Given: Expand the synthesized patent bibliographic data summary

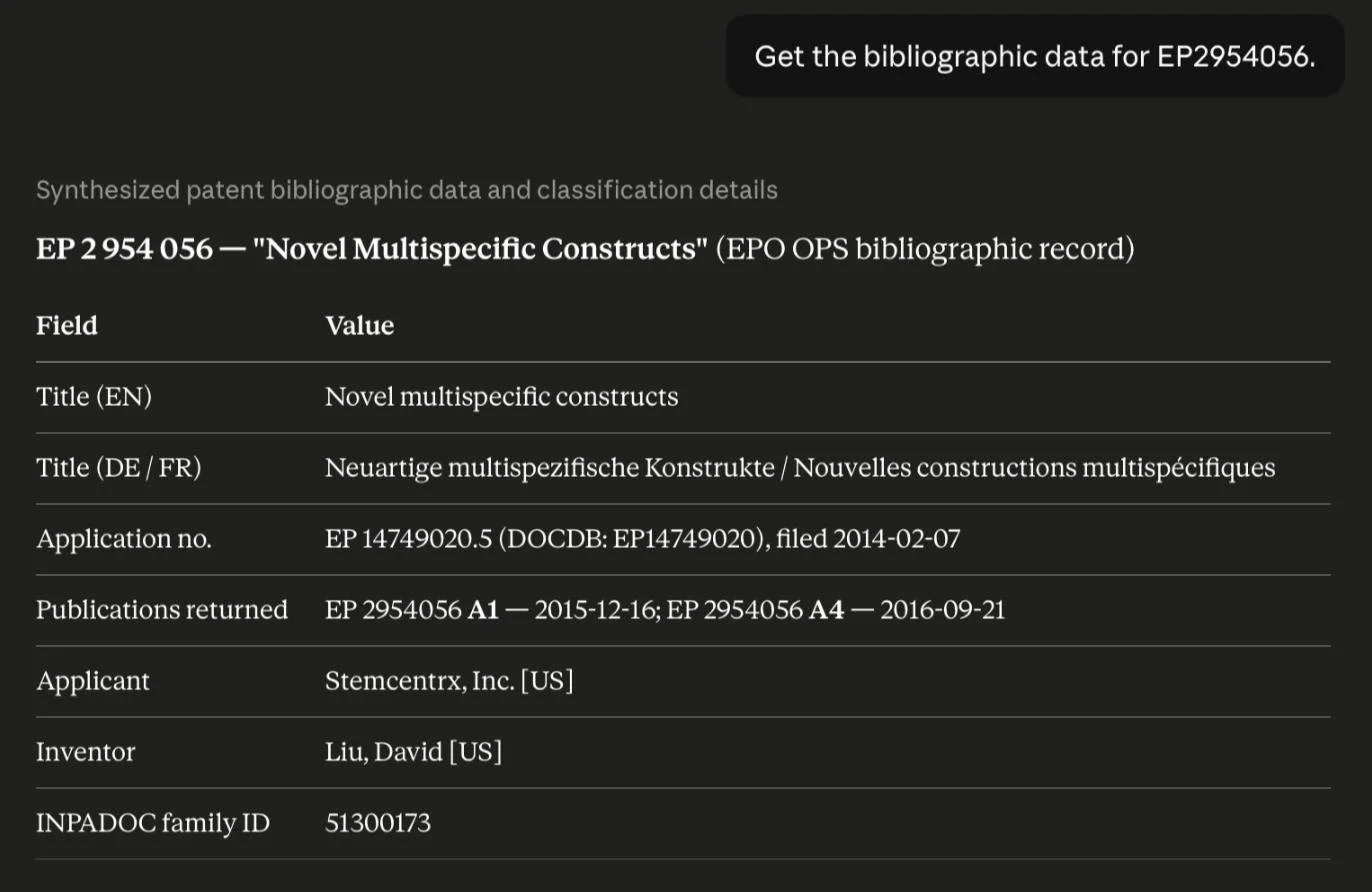Looking at the screenshot, I should [x=407, y=190].
